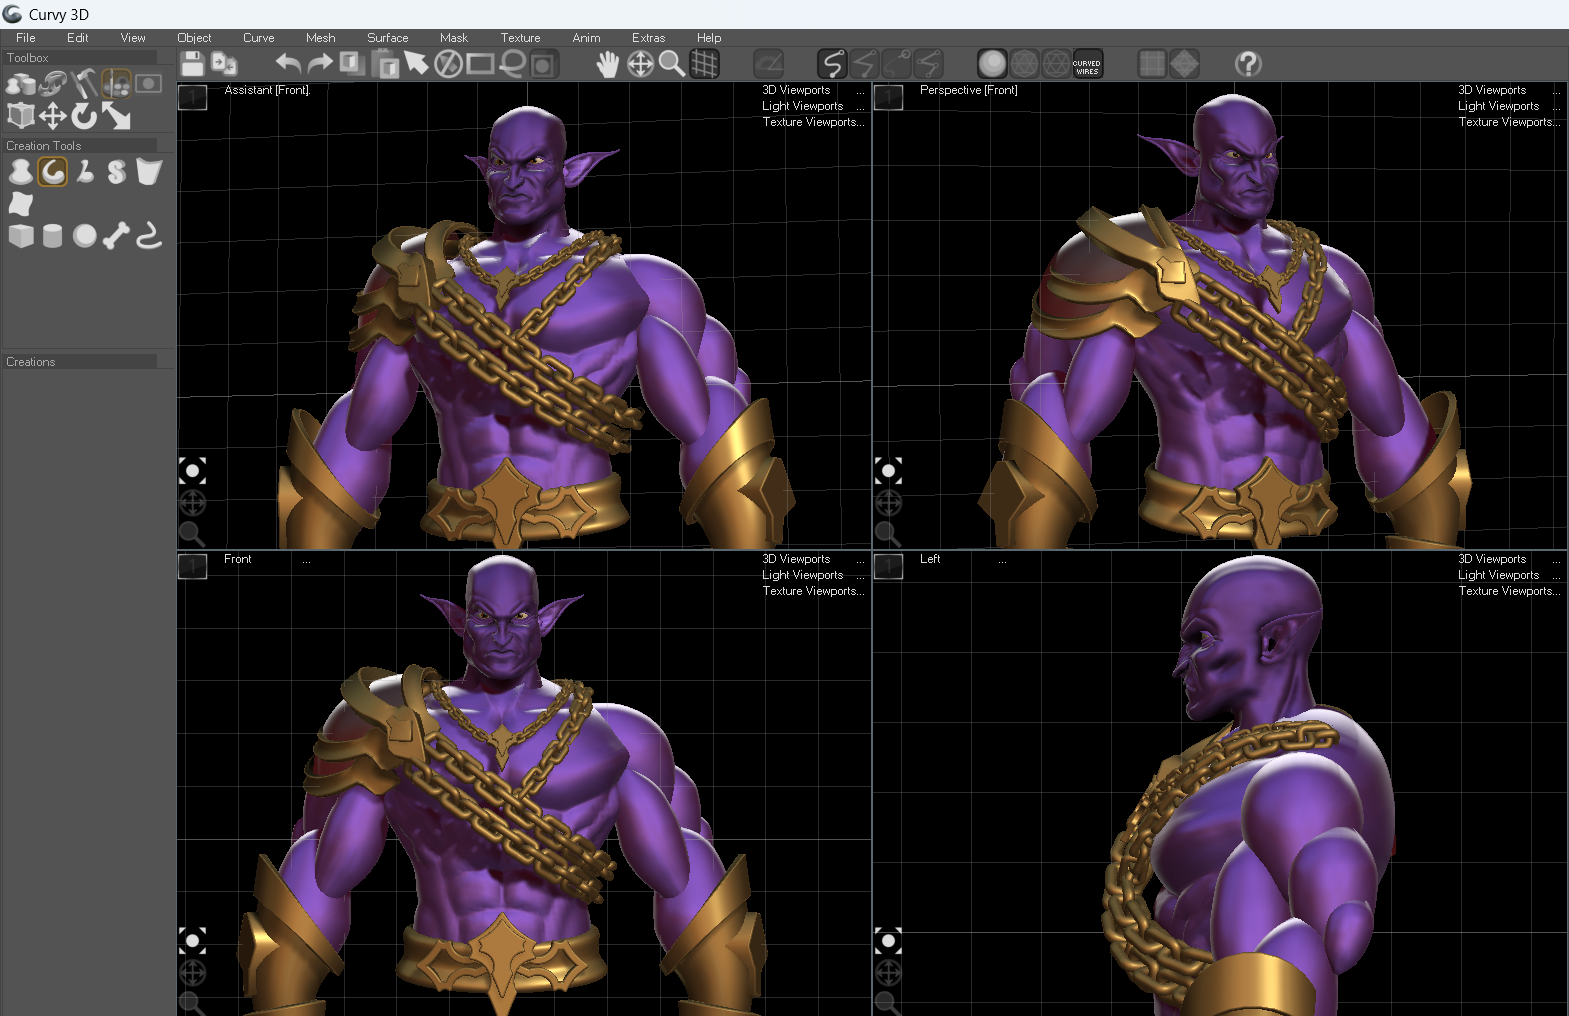Collapse the Creation Tools panel header

(x=80, y=146)
